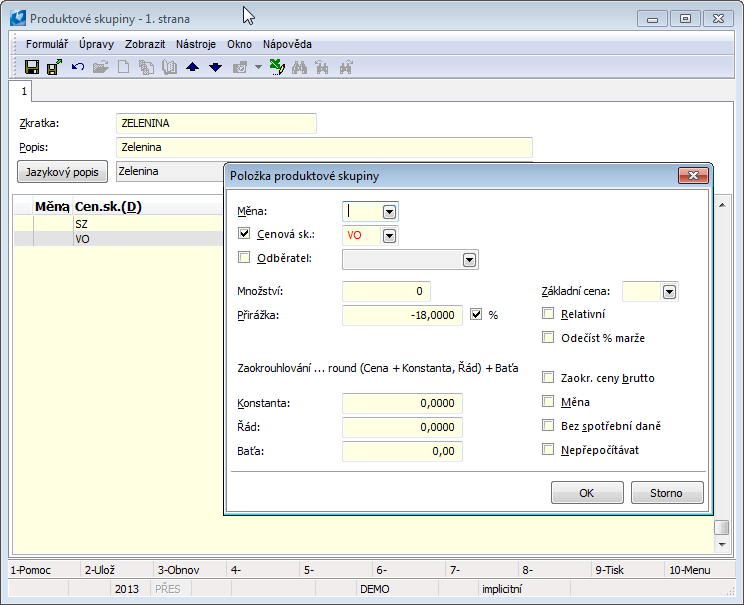Open the Nástroje menu
744x605 pixels.
[195, 44]
